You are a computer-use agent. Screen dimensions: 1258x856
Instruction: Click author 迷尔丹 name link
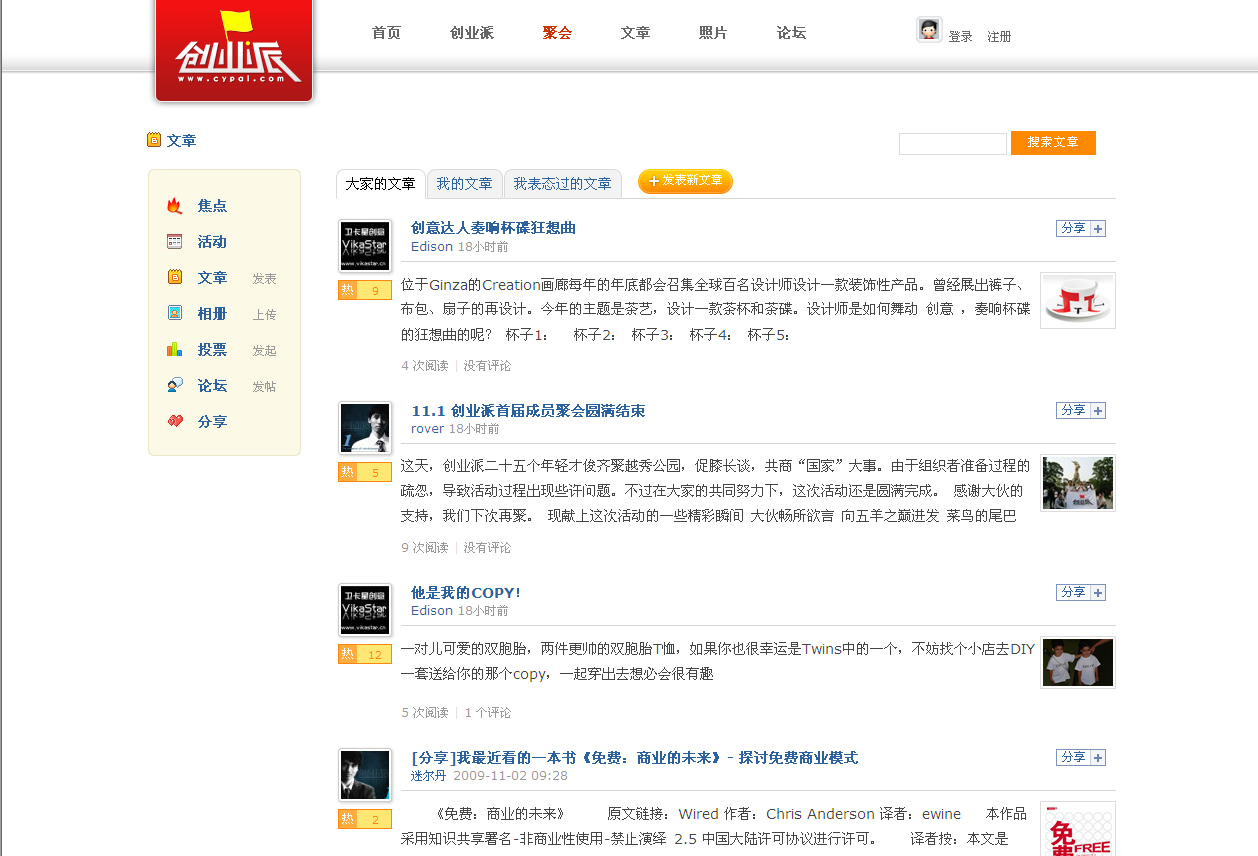click(429, 776)
